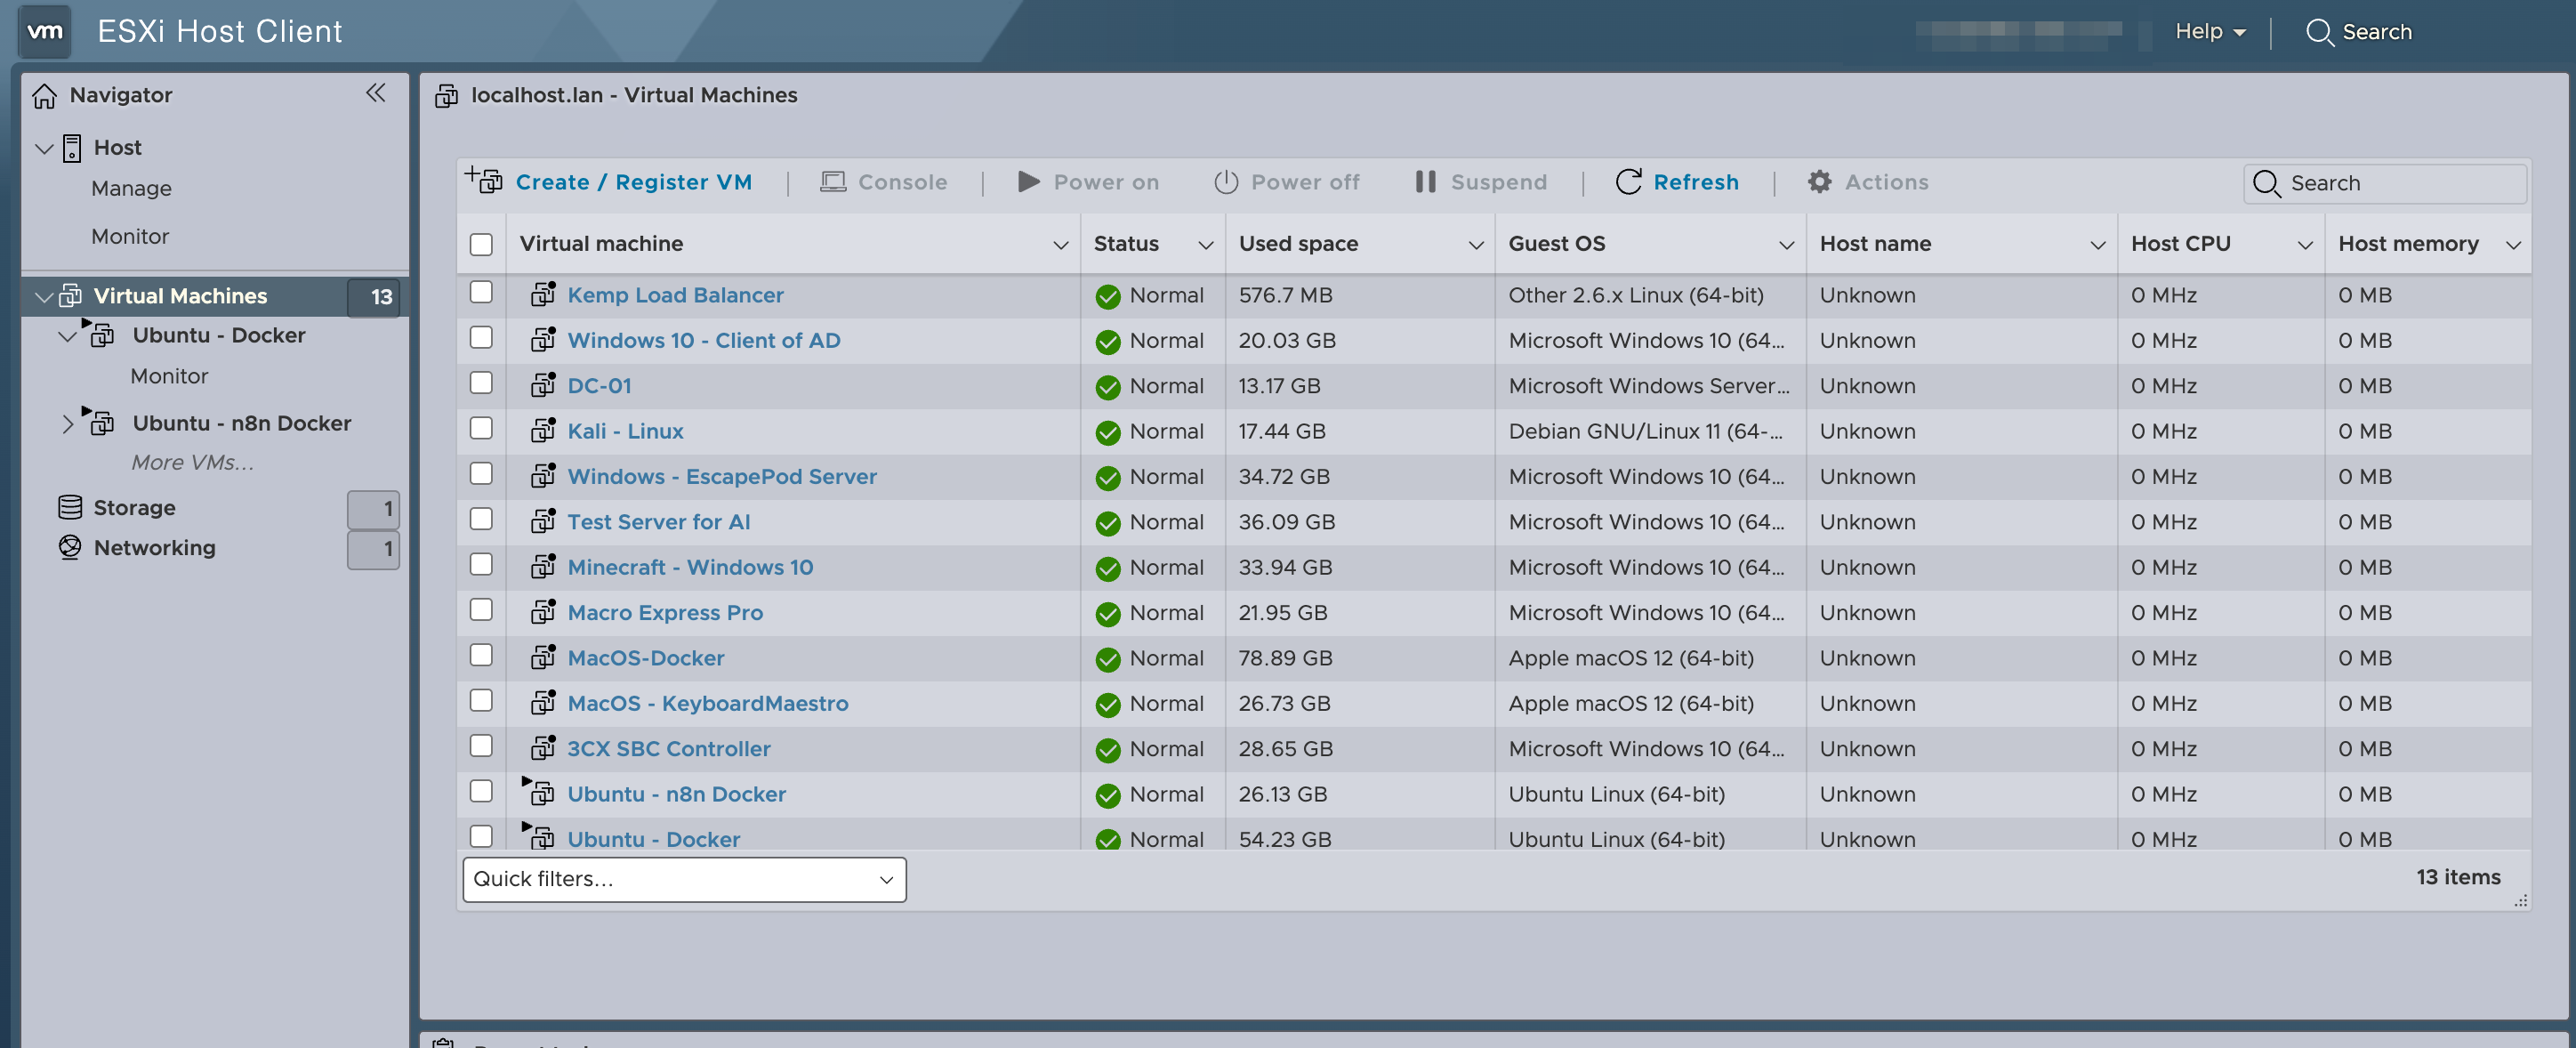
Task: Click the Actions gear icon
Action: coord(1820,181)
